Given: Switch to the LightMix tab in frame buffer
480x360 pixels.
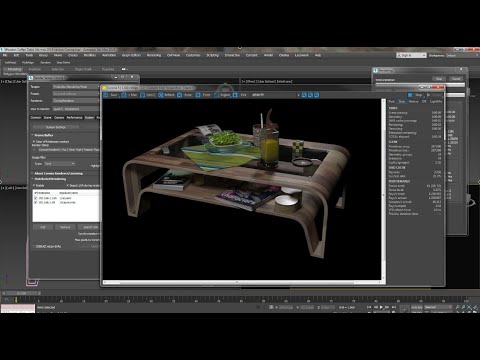Looking at the screenshot, I should 436,101.
